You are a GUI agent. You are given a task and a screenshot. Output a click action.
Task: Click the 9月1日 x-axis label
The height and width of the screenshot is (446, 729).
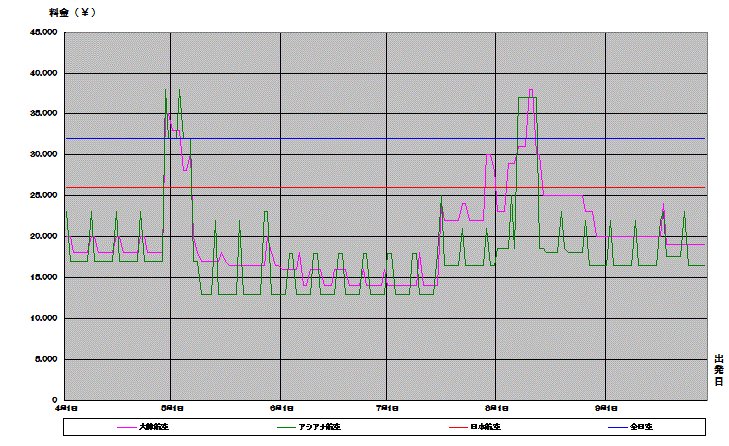[605, 408]
